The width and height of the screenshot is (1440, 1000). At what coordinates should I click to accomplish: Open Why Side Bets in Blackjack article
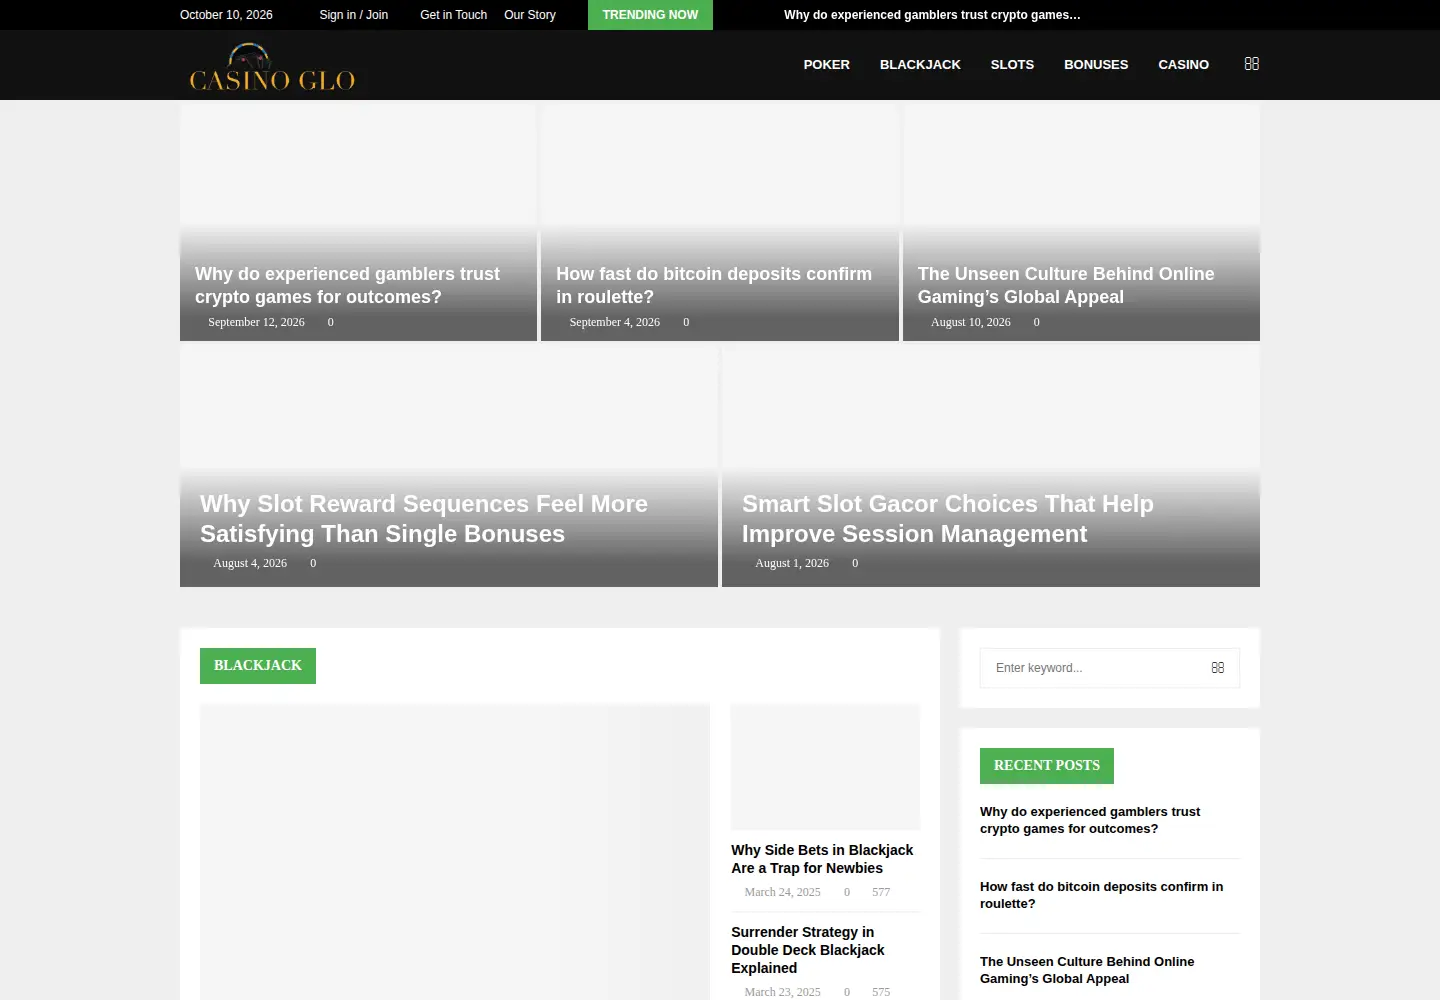[822, 859]
